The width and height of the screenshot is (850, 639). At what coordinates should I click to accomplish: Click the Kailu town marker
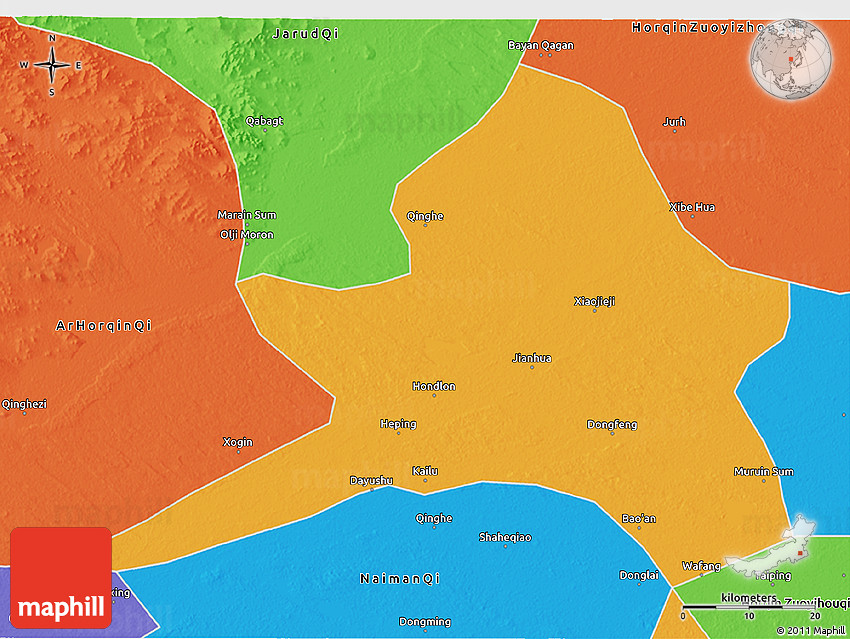coord(425,481)
